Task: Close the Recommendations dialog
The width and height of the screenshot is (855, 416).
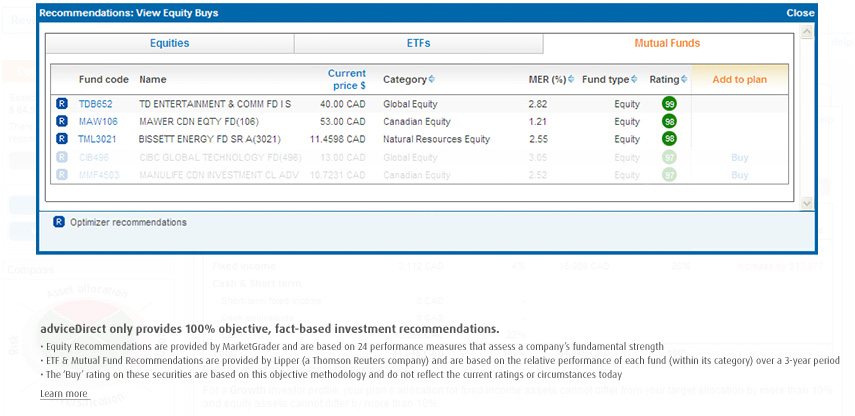Action: [x=800, y=13]
